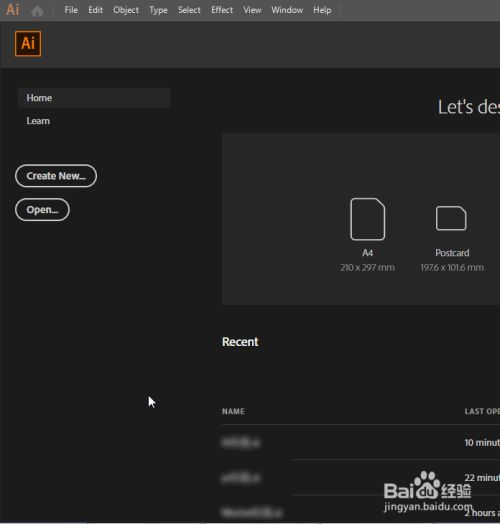Click the Recent section heading

240,342
